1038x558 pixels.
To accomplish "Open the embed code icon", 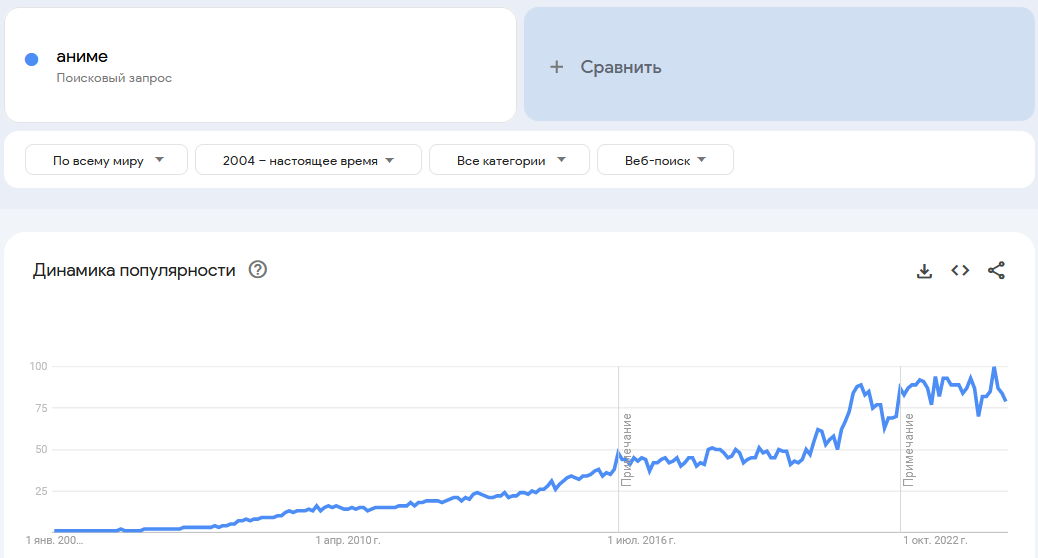I will coord(960,270).
